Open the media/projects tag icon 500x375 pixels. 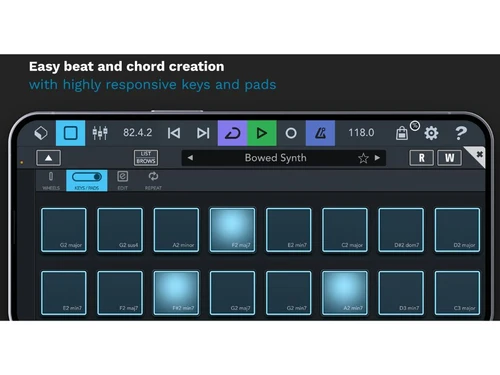pos(41,133)
